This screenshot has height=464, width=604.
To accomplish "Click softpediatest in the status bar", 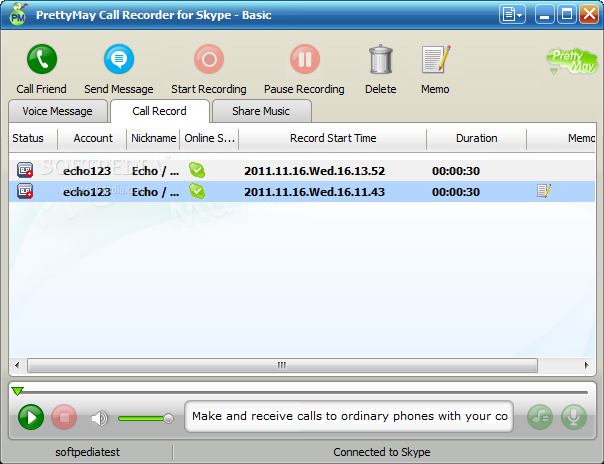I will pos(87,452).
